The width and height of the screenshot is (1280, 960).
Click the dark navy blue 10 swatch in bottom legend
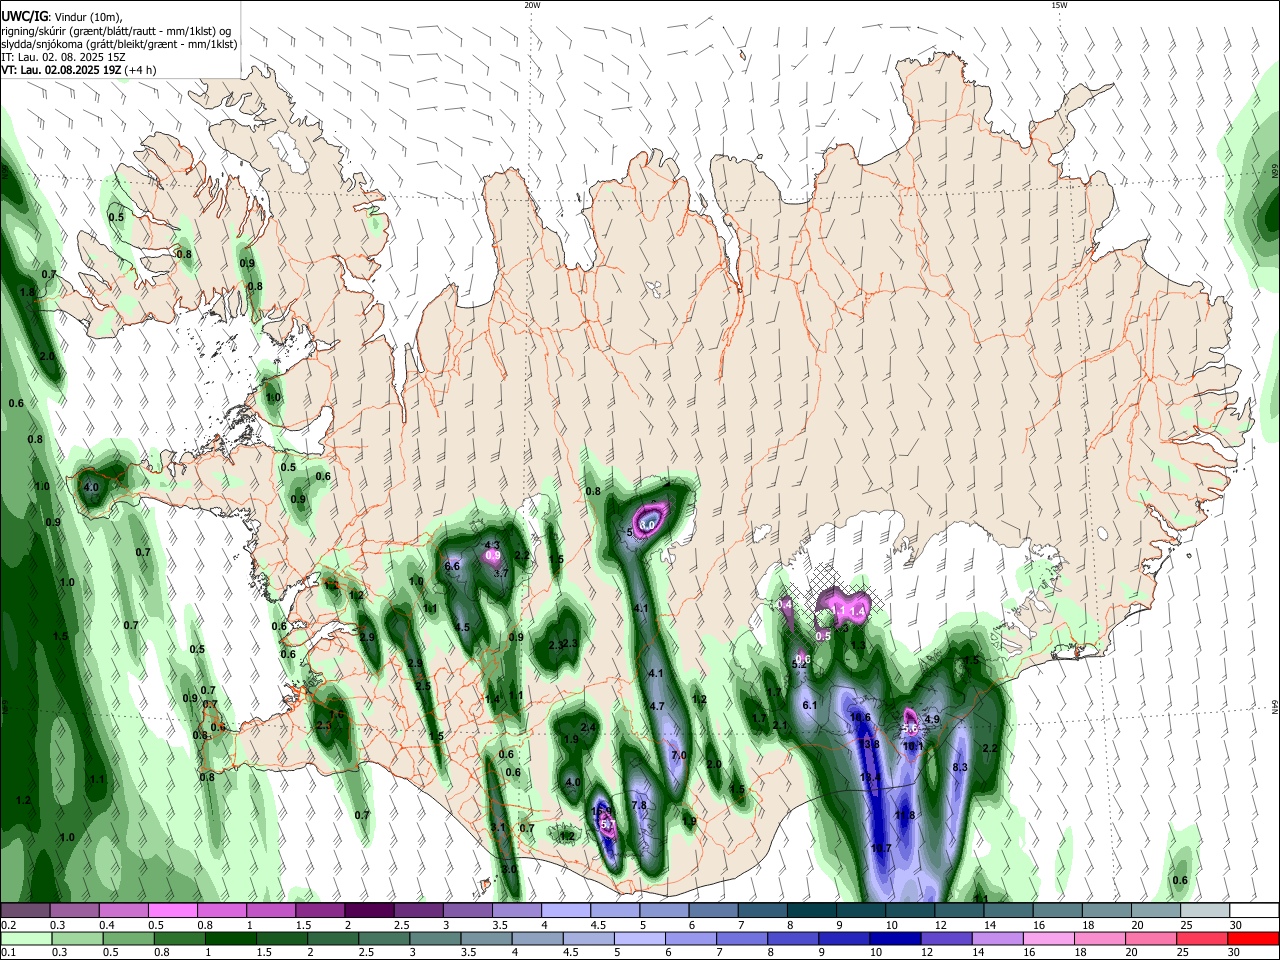tap(893, 938)
